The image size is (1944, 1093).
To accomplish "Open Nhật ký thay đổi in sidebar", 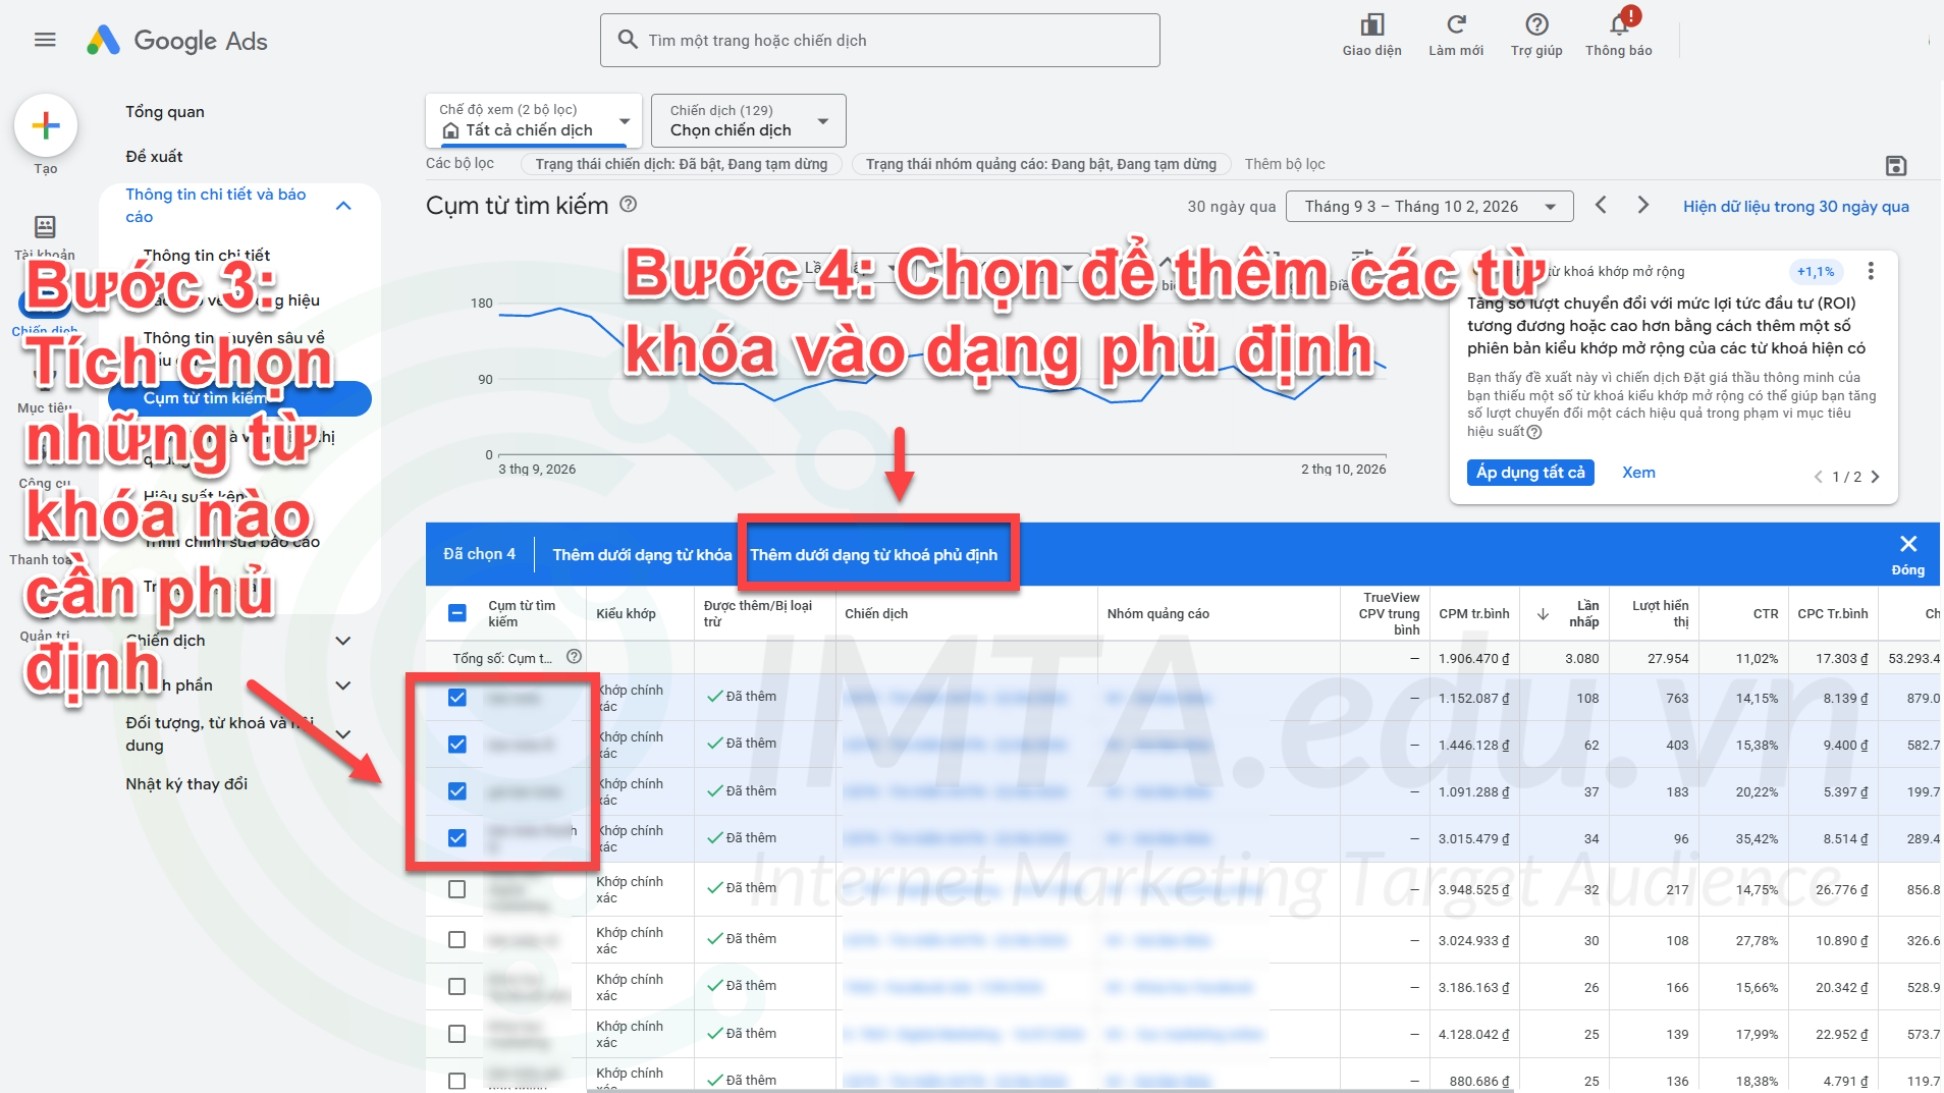I will tap(187, 784).
